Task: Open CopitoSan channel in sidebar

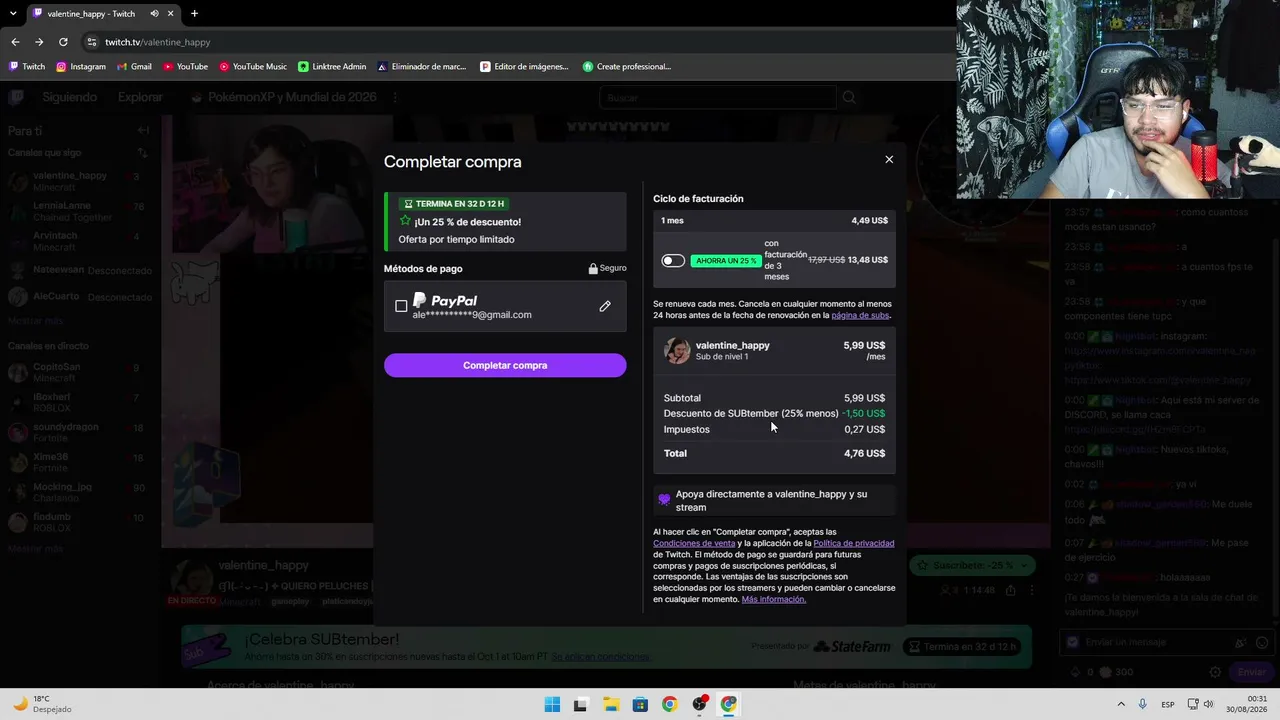Action: [78, 372]
